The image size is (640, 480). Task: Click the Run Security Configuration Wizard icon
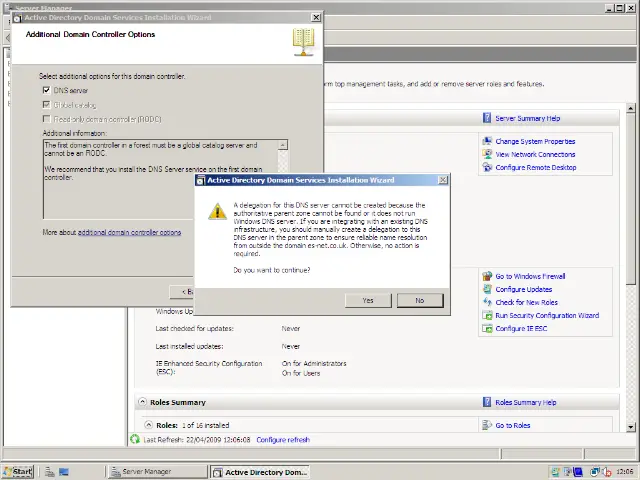[x=487, y=315]
